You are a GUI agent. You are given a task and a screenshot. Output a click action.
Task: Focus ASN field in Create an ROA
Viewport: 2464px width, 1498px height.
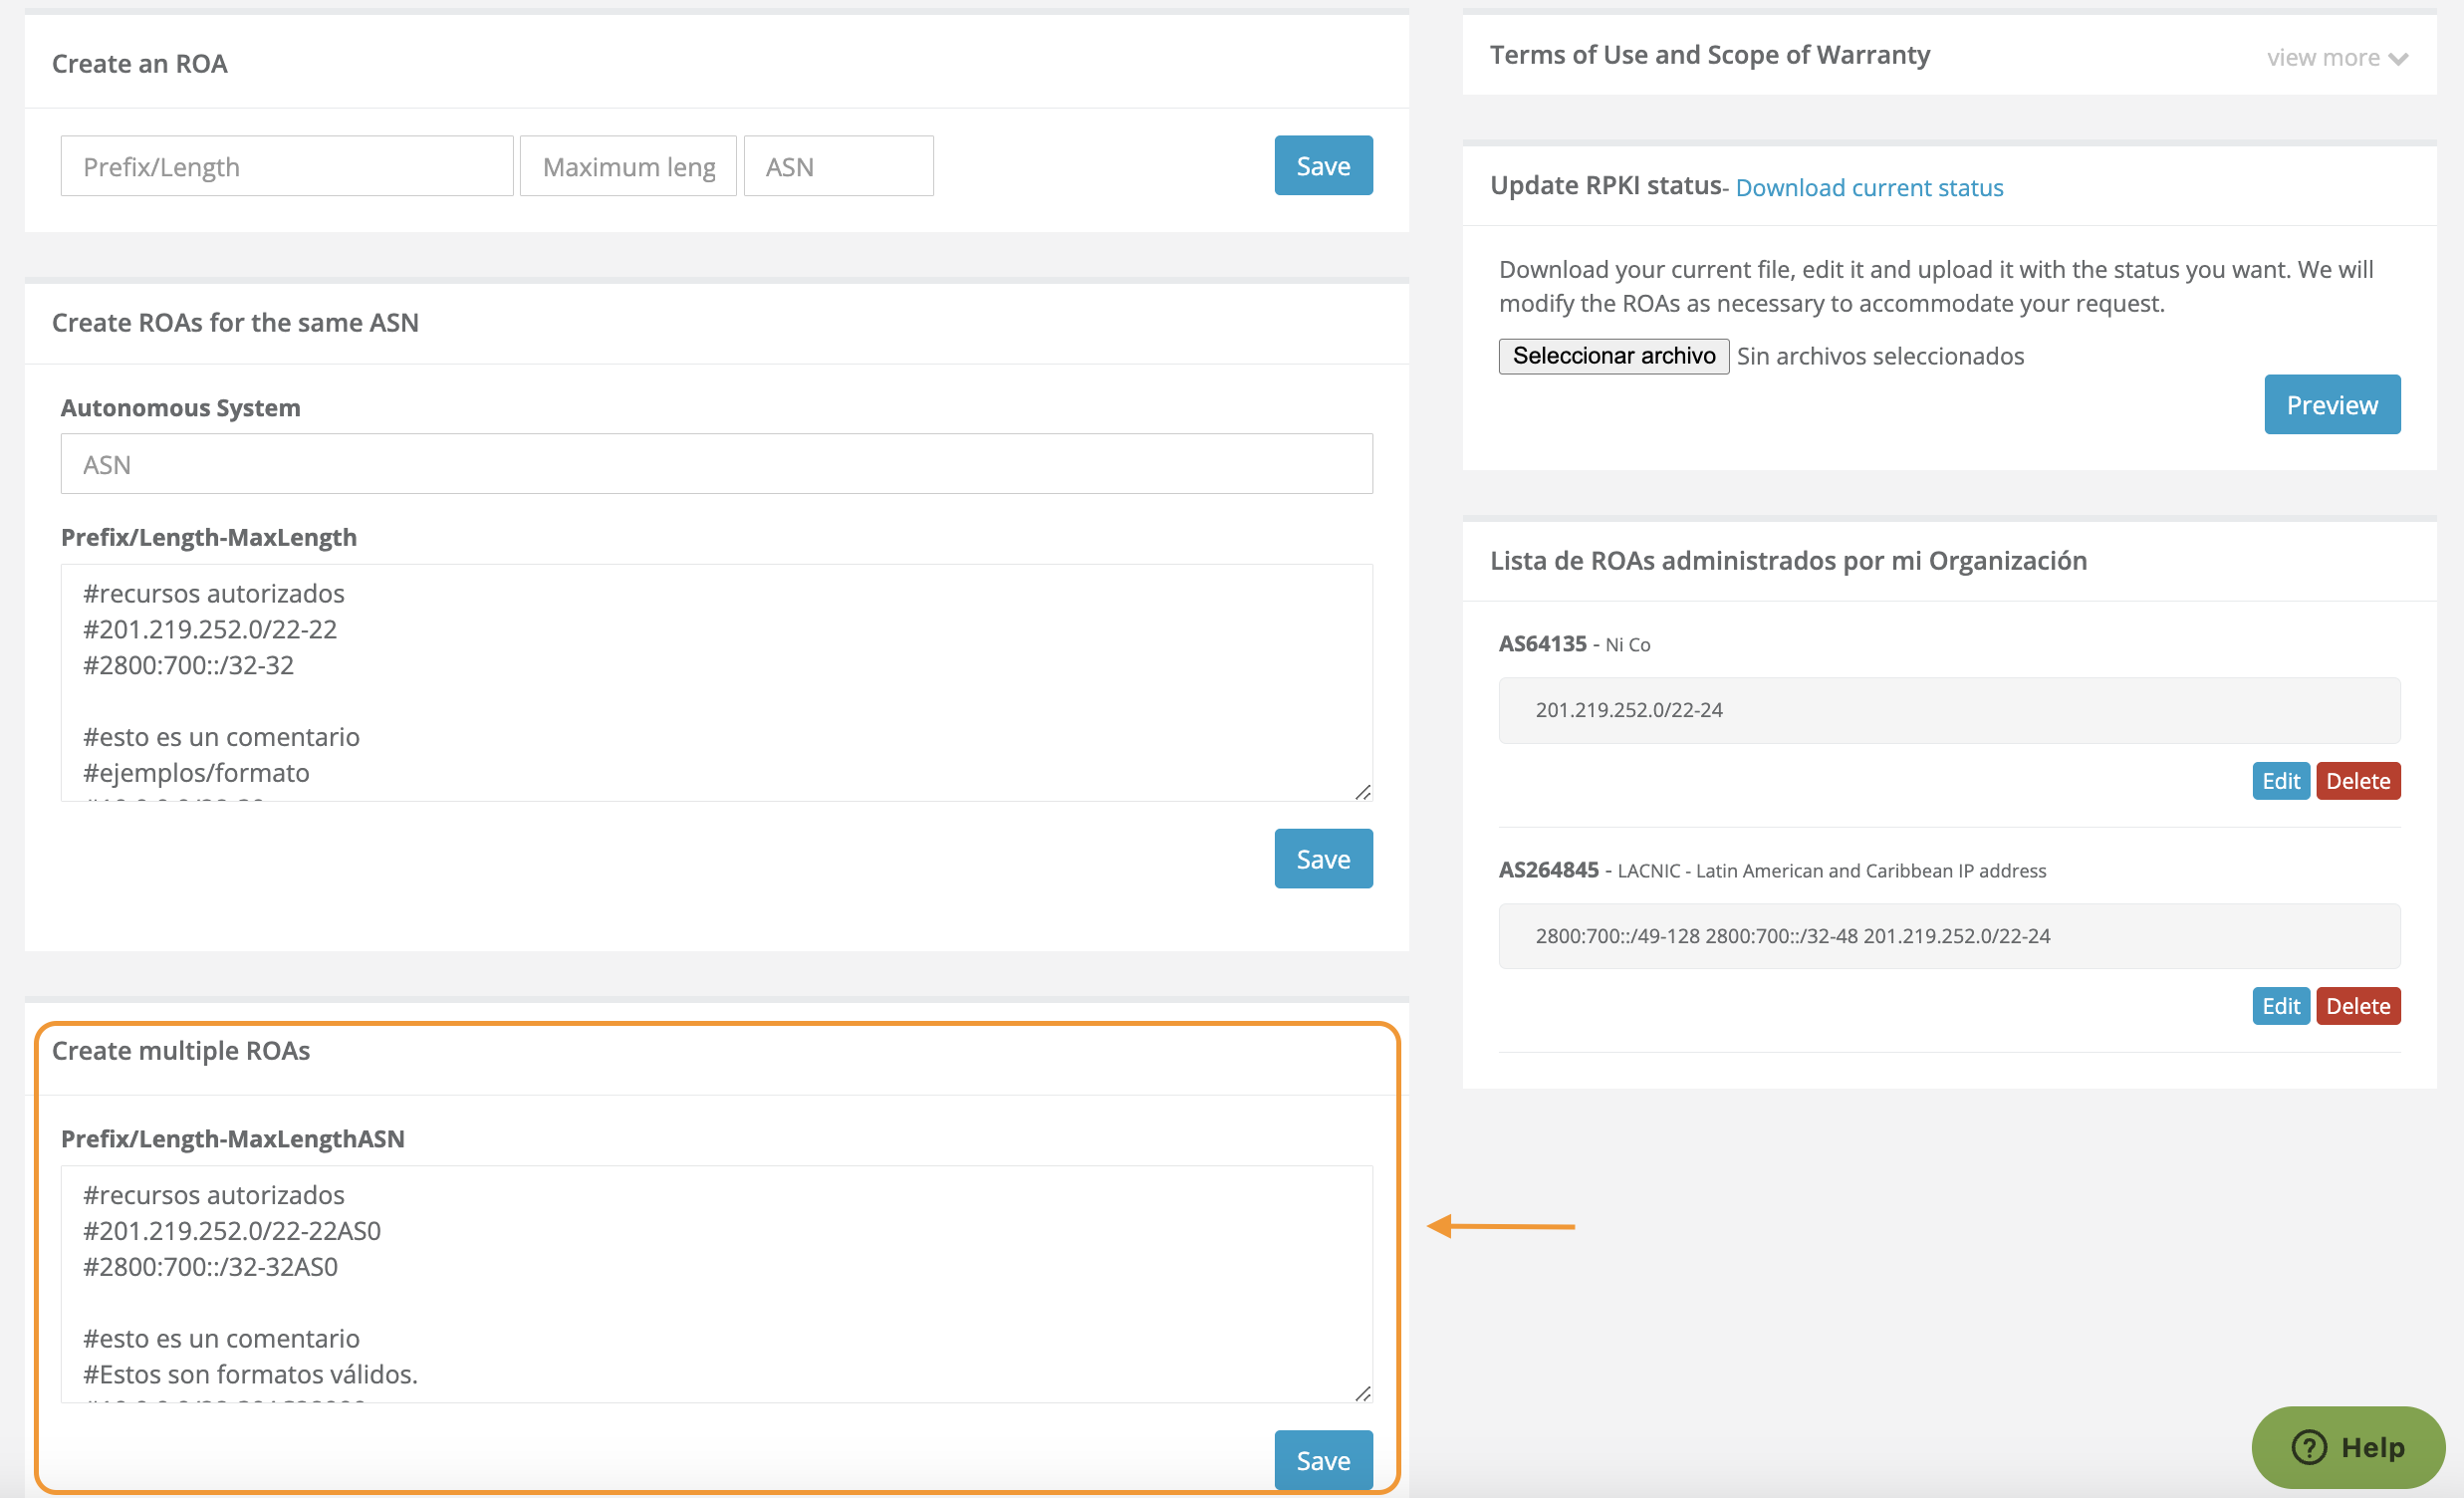837,166
